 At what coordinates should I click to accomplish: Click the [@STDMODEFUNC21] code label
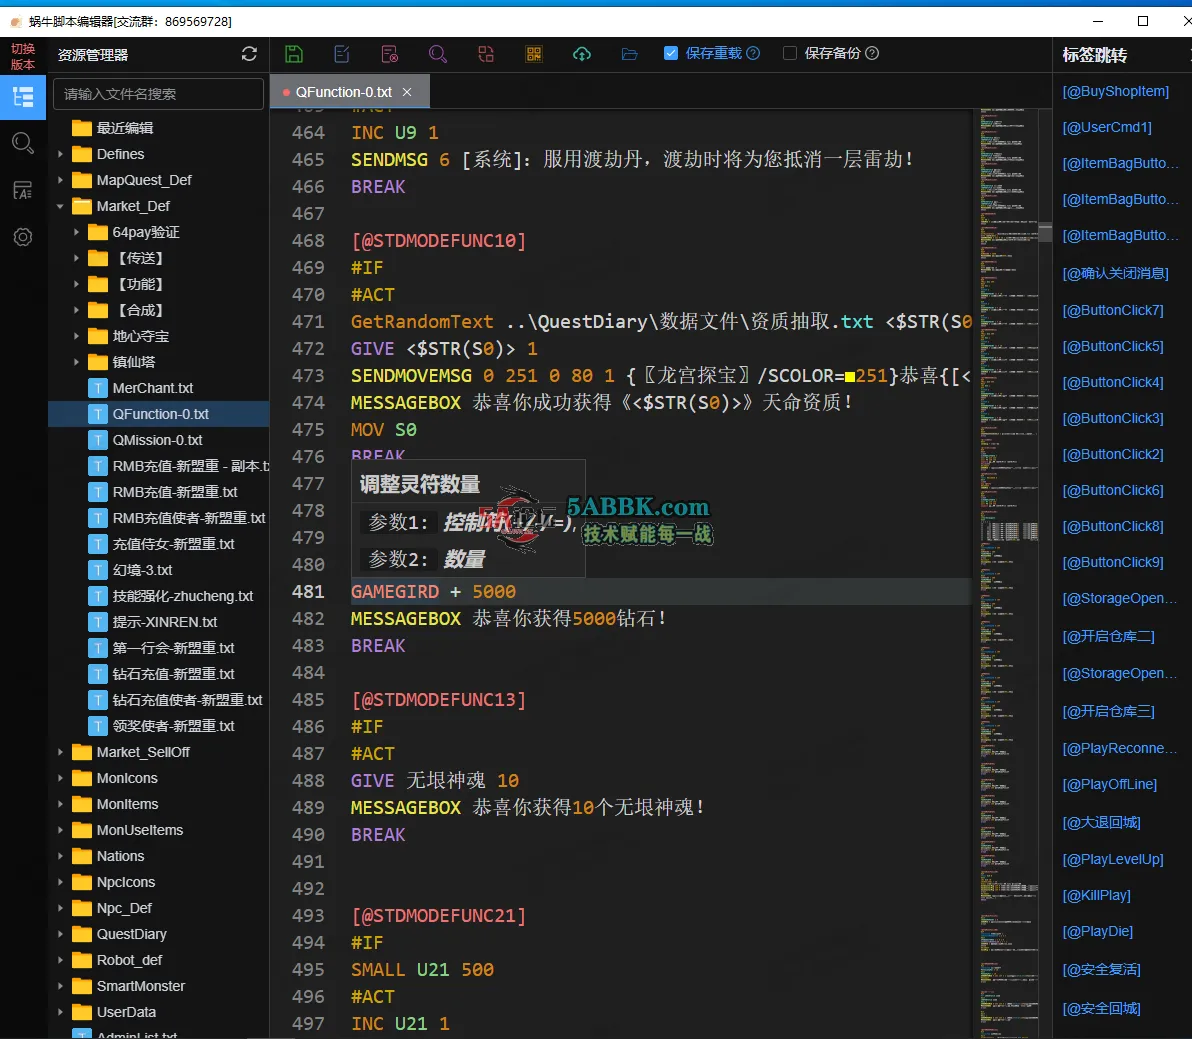click(439, 915)
